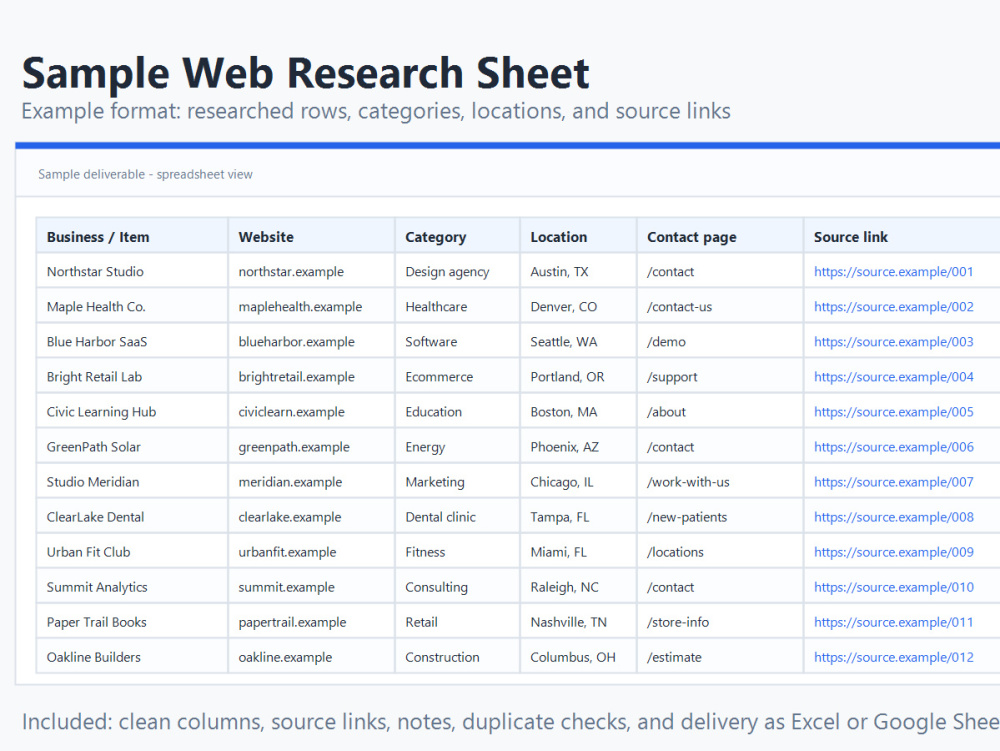1000x751 pixels.
Task: Click the Category column header
Action: pyautogui.click(x=457, y=236)
